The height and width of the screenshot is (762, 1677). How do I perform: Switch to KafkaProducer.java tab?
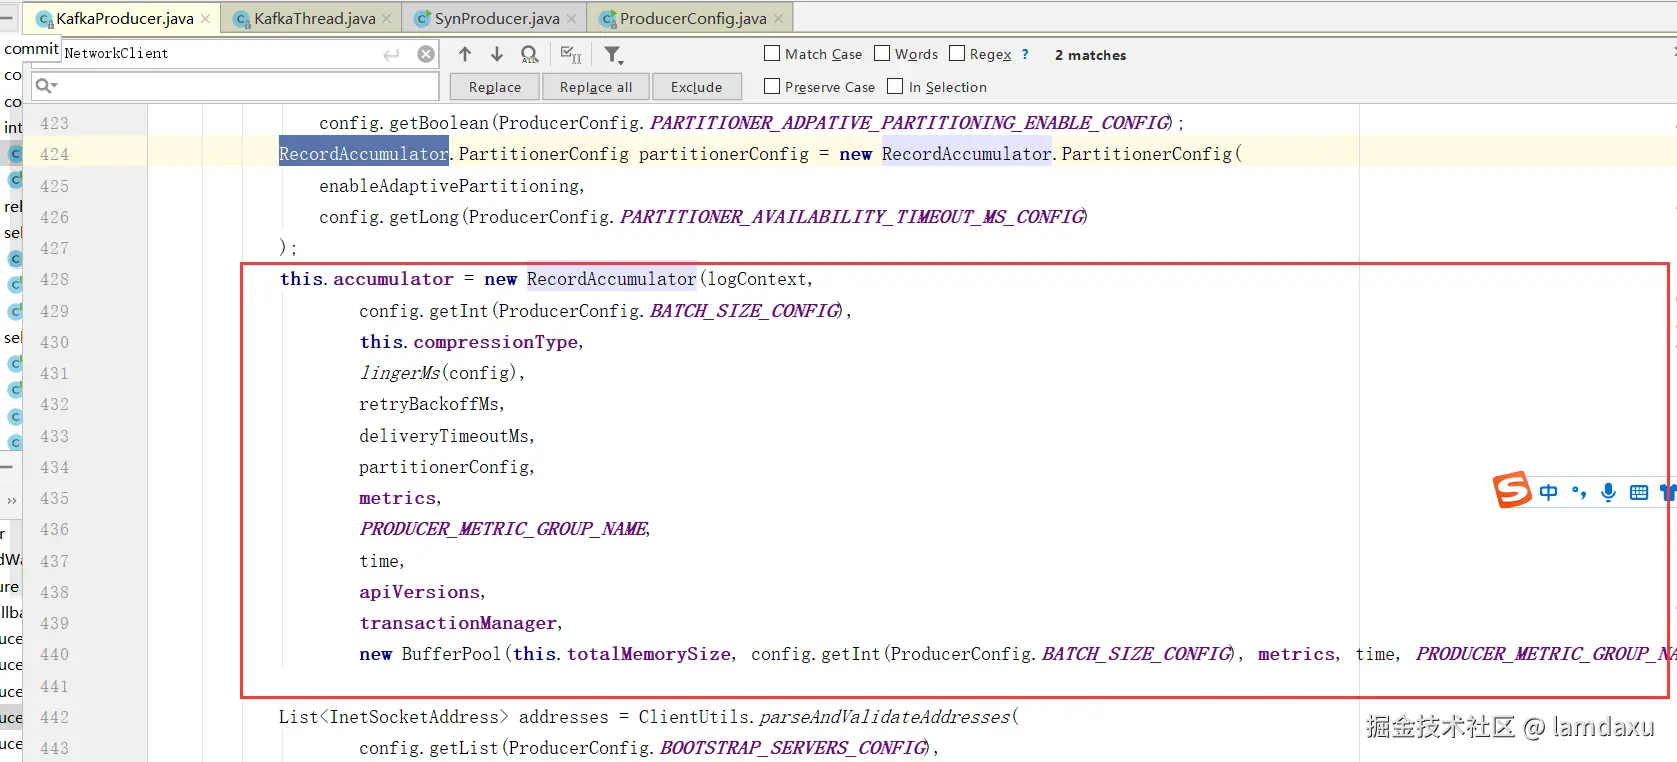[x=123, y=18]
